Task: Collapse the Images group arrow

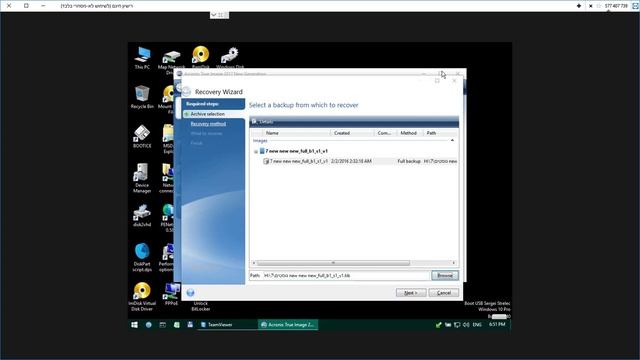Action: (x=452, y=140)
